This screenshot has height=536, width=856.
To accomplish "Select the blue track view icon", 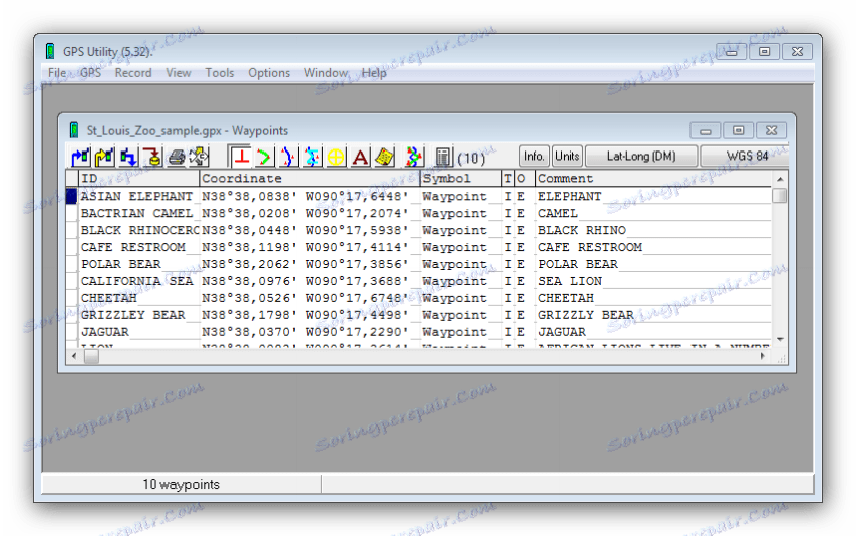I will point(288,157).
